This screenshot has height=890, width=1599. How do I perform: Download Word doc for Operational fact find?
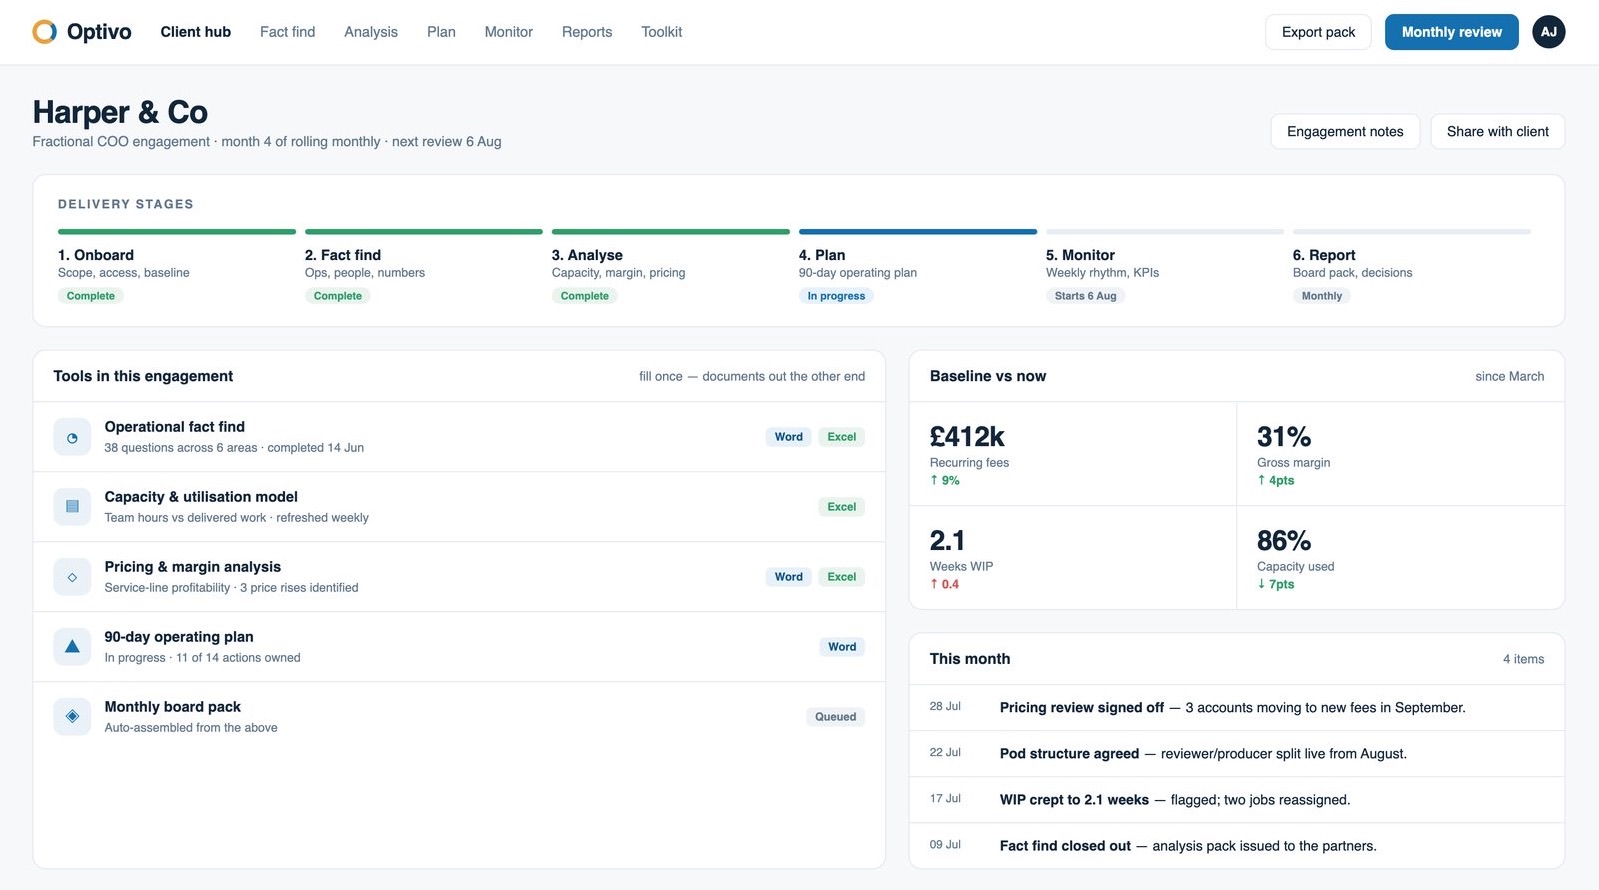789,437
